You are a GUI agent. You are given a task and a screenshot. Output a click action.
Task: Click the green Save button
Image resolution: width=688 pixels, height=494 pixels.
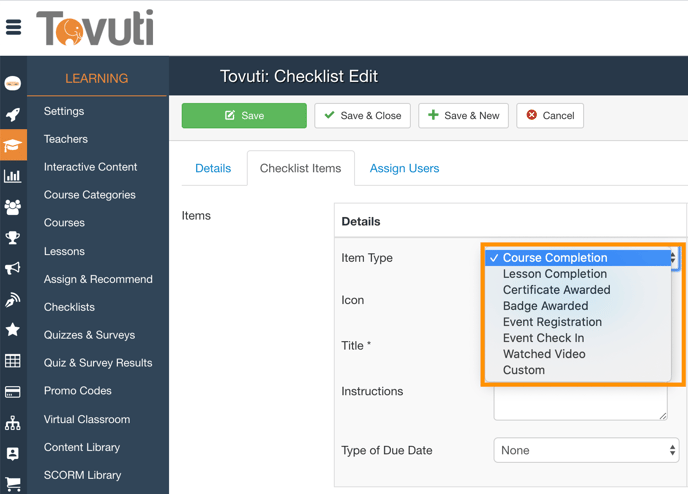(244, 116)
